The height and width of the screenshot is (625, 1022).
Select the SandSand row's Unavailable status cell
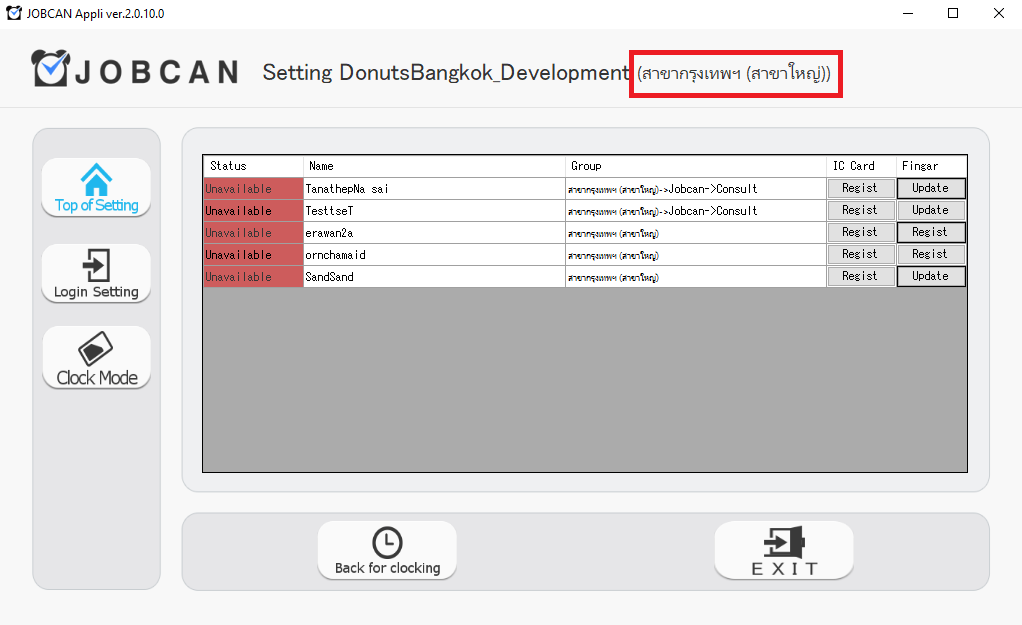253,277
